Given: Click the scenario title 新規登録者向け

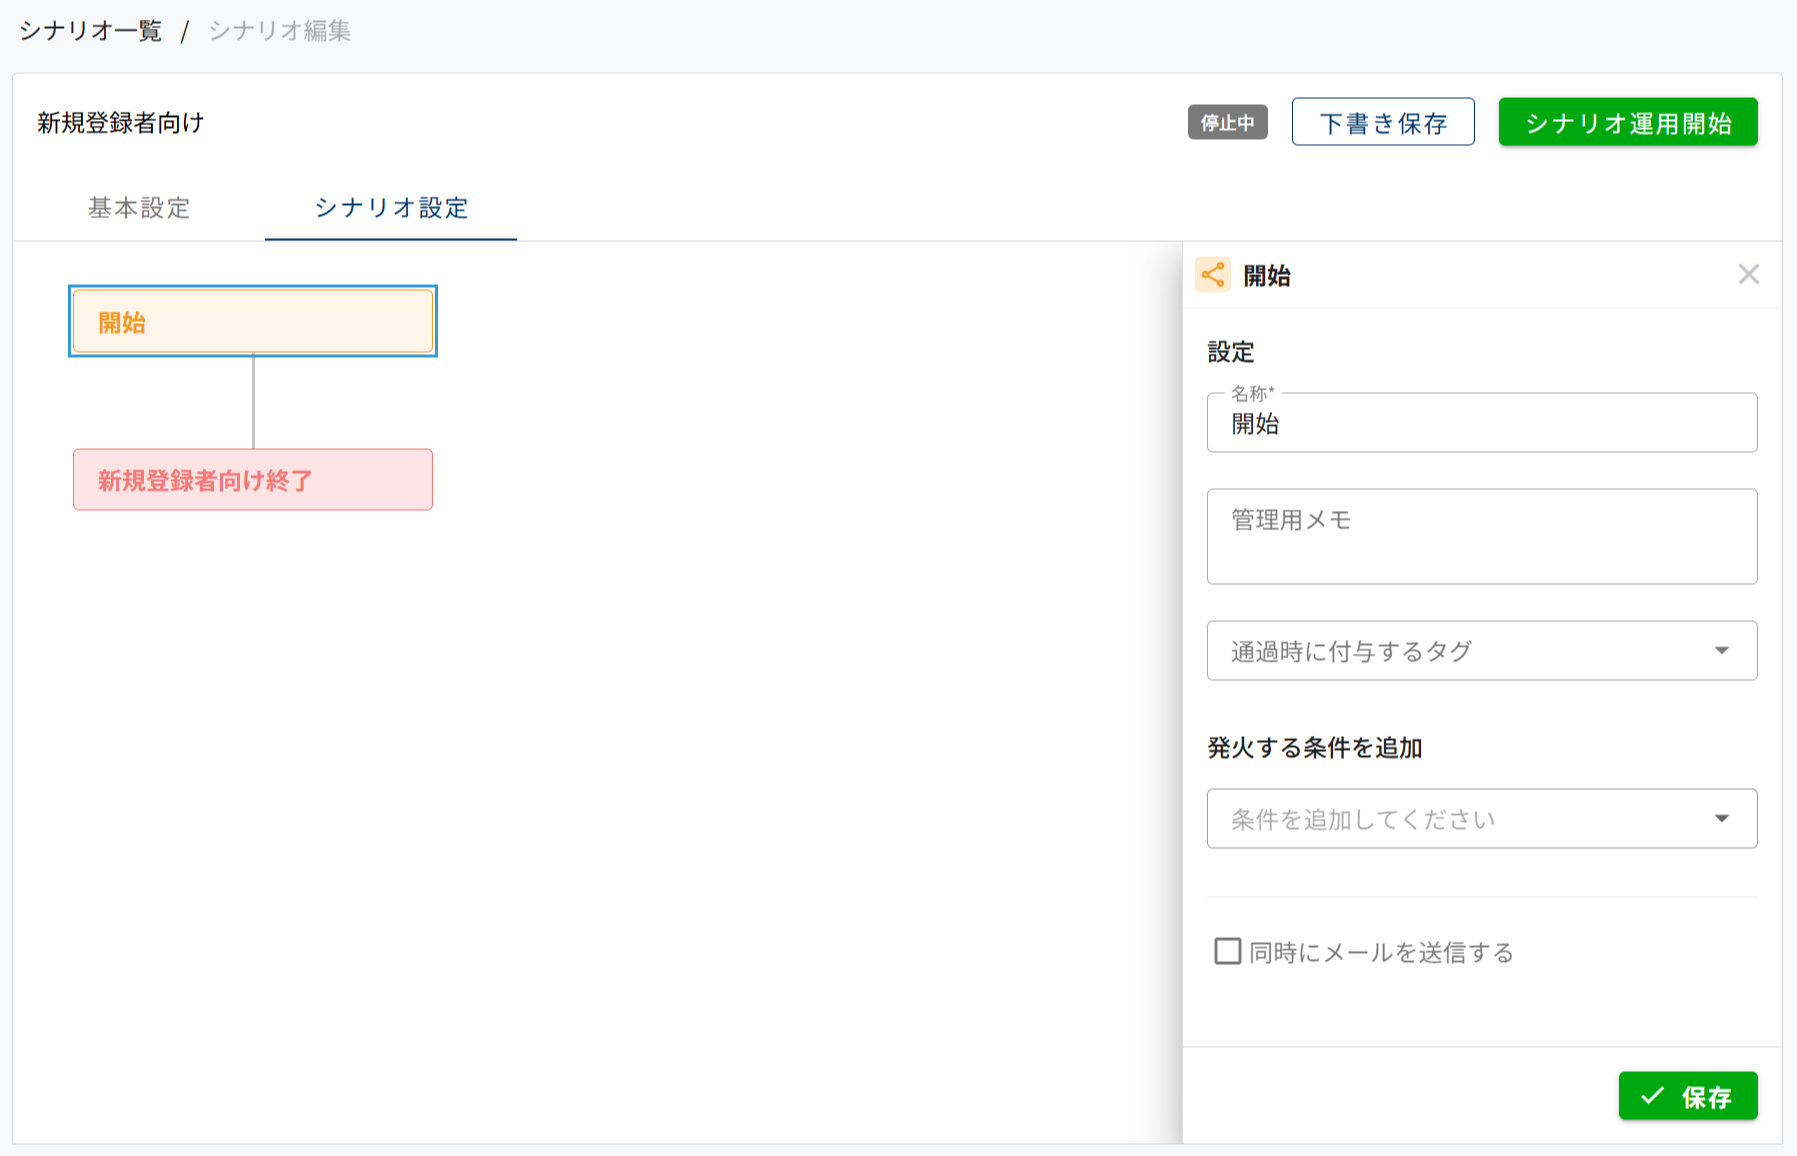Looking at the screenshot, I should click(x=121, y=123).
